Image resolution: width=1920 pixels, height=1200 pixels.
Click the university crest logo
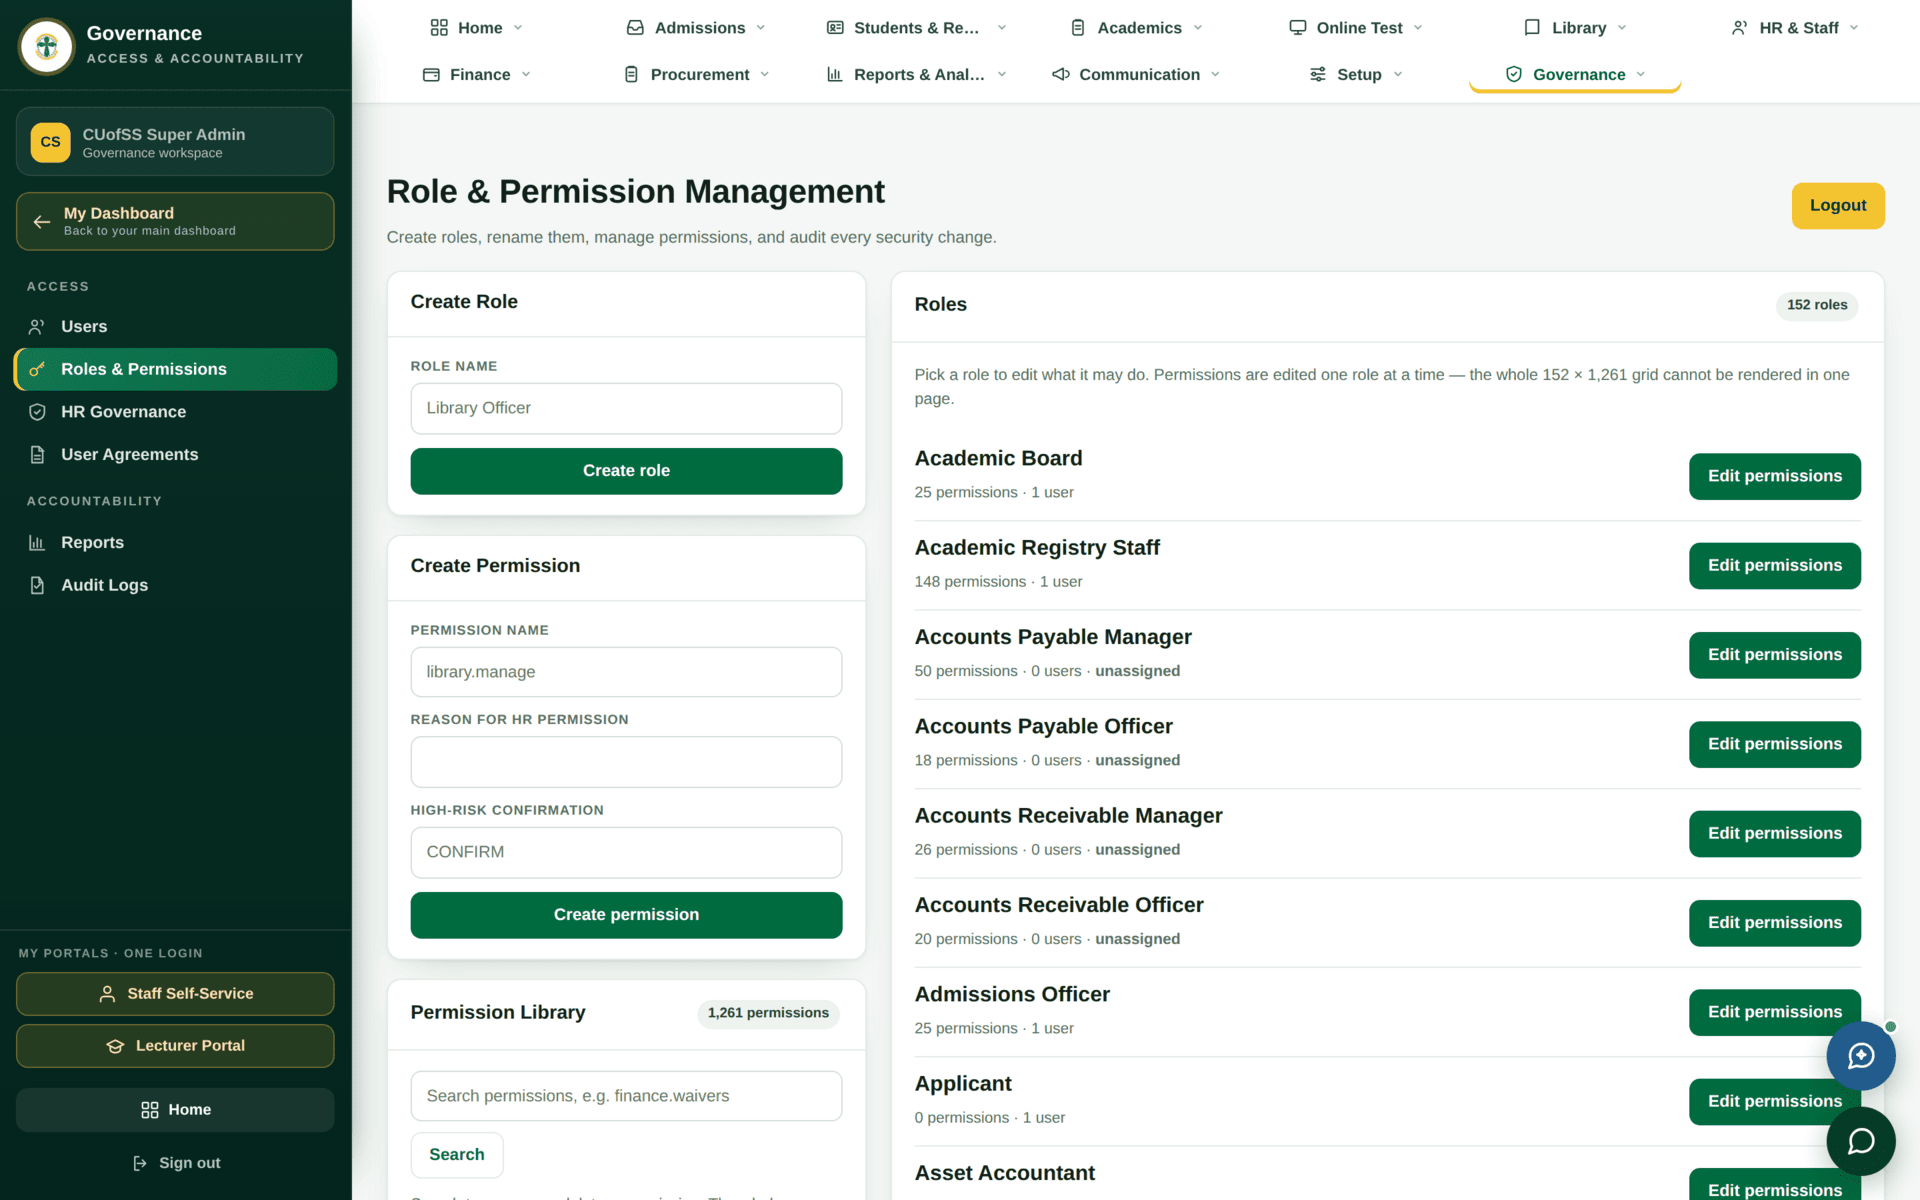46,46
